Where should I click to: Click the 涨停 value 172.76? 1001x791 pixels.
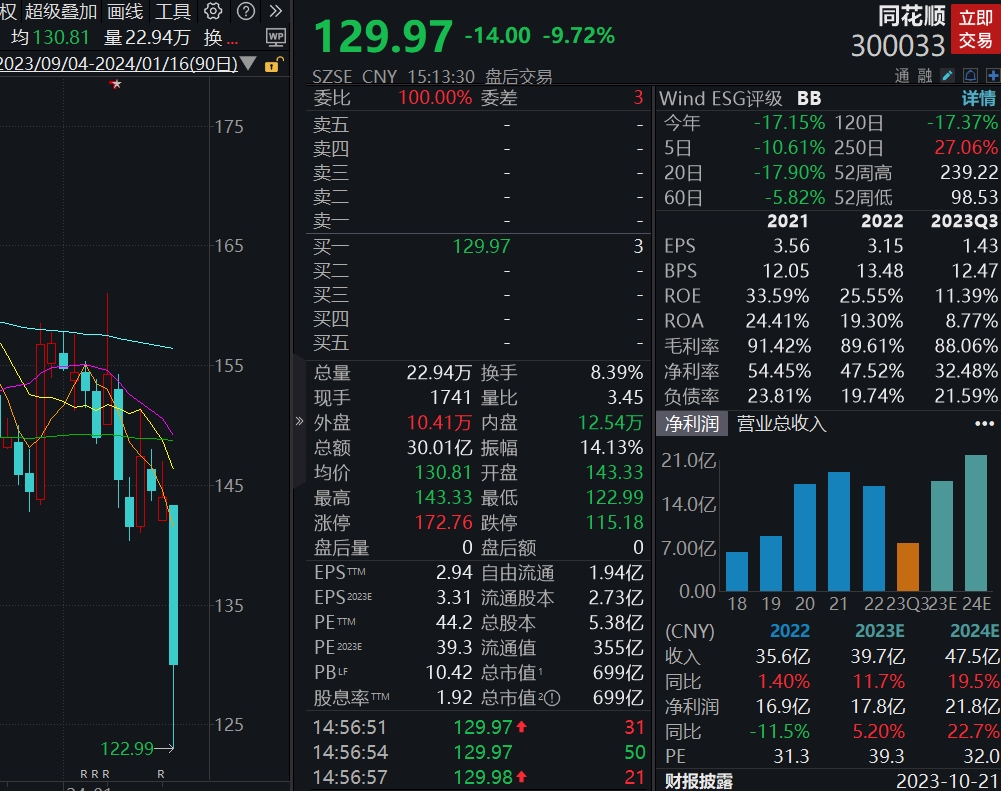(x=444, y=522)
